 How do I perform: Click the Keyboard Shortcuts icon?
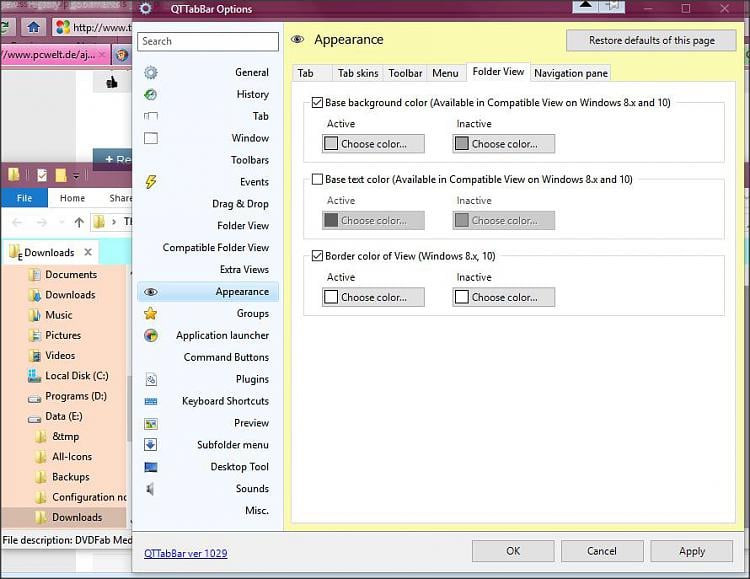click(x=151, y=401)
